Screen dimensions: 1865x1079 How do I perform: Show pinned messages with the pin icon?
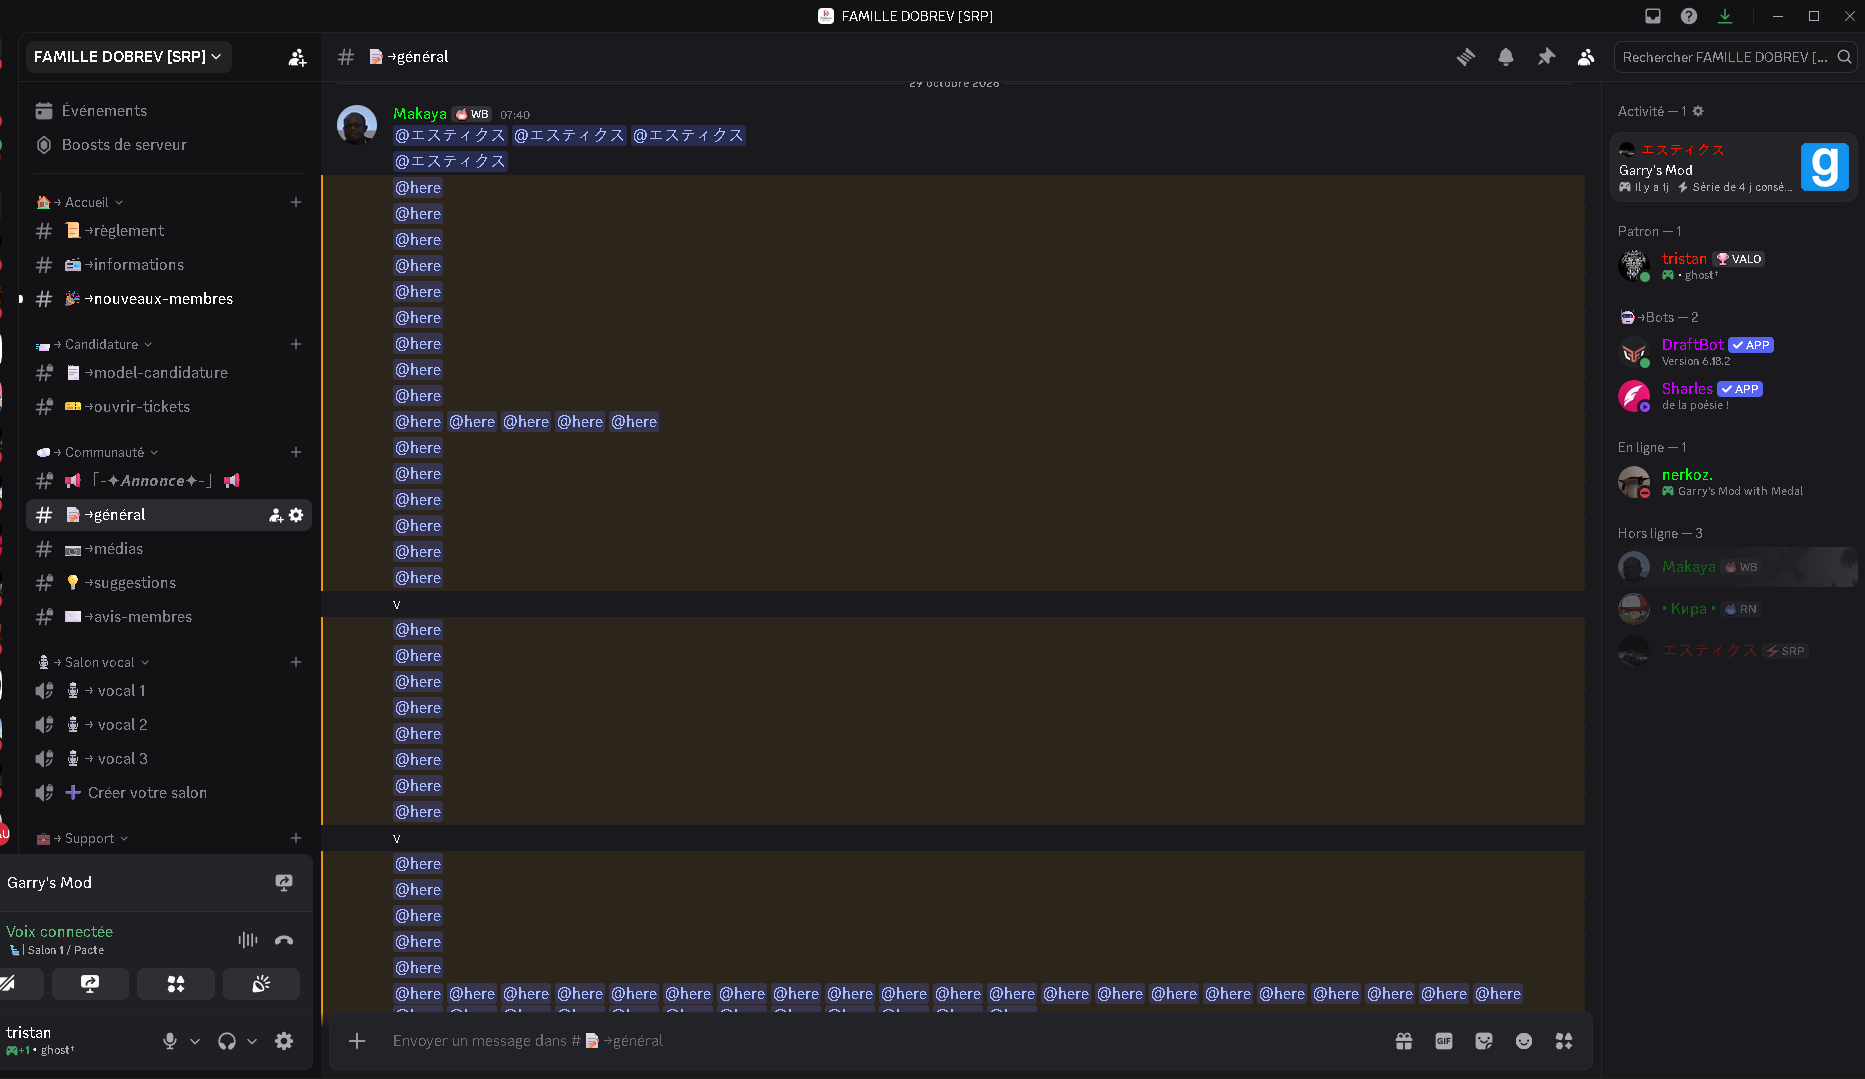[x=1546, y=57]
